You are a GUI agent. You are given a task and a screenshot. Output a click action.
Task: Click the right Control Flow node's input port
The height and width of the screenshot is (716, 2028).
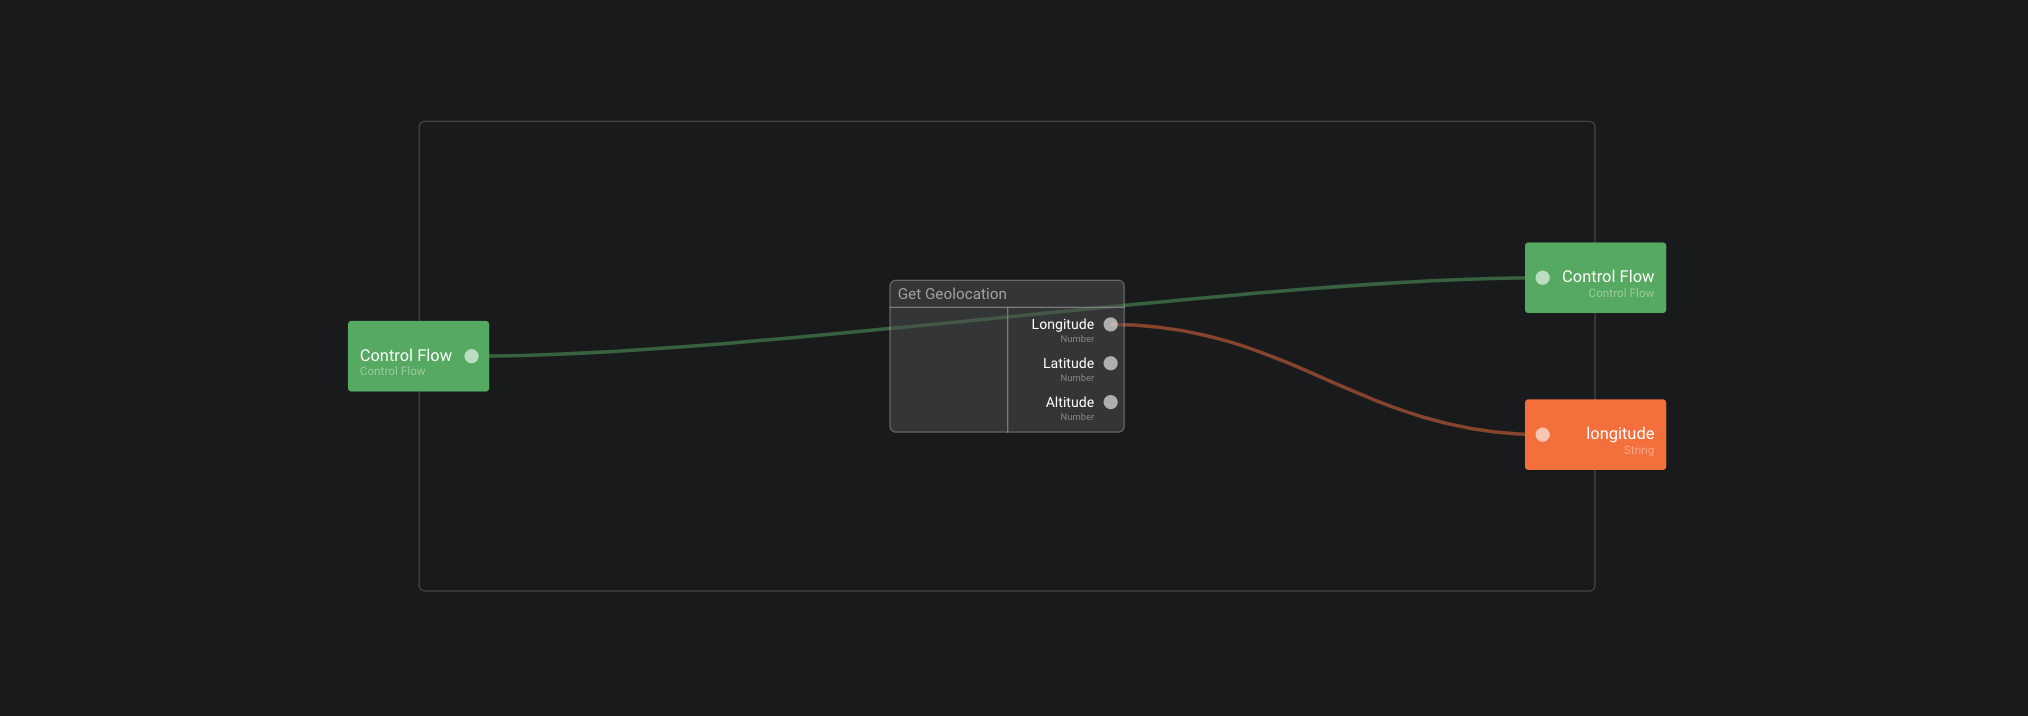point(1543,278)
